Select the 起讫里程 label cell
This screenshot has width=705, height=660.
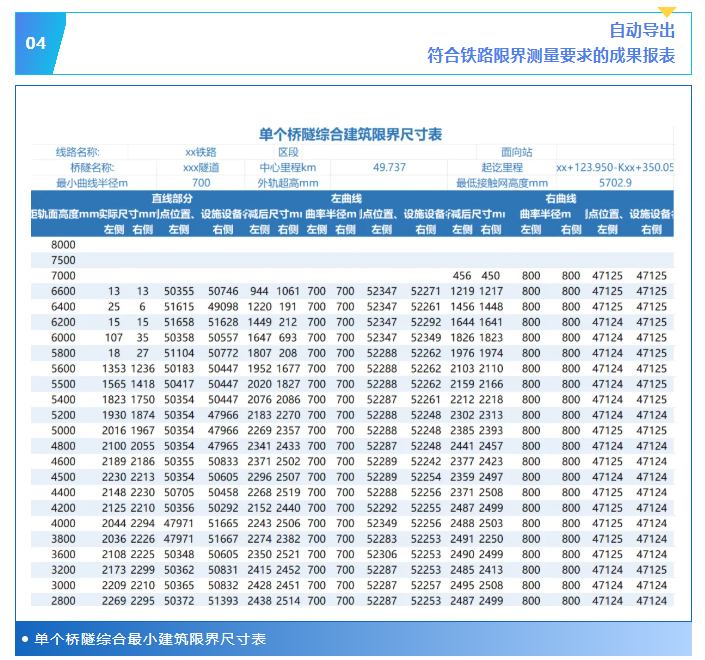pos(502,168)
